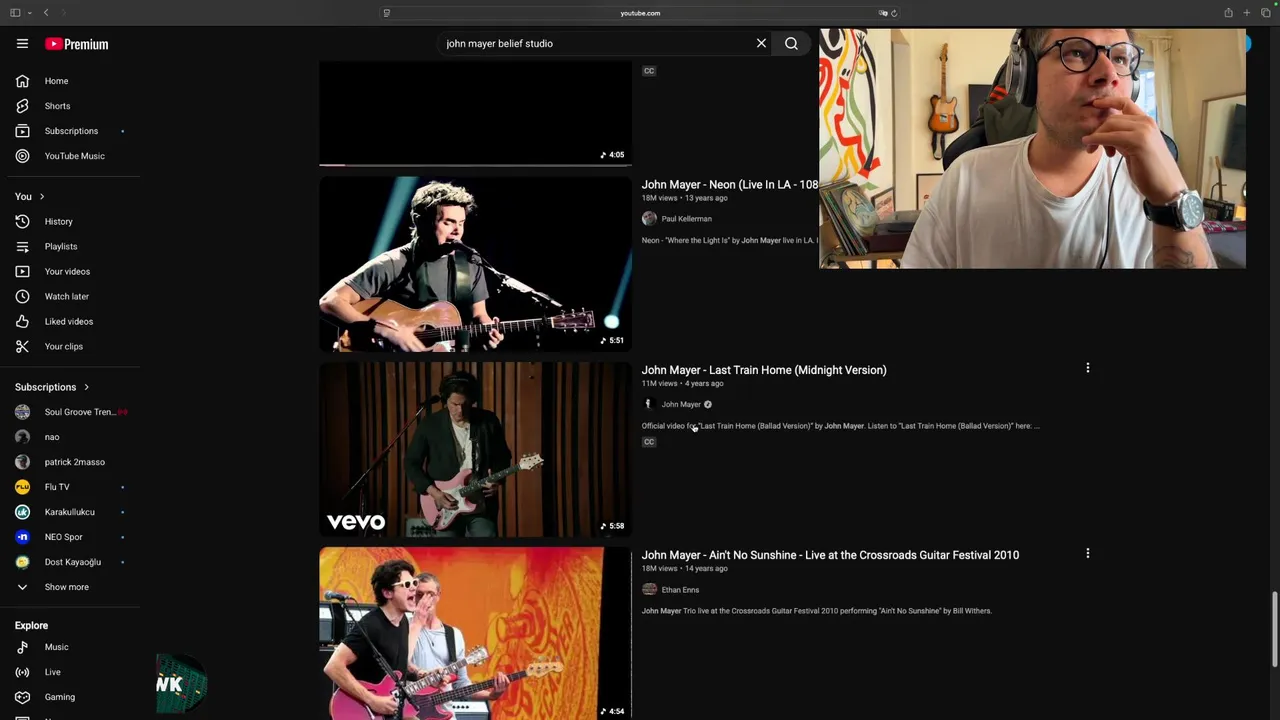Click '18M views • 14 years ago' text

[684, 569]
